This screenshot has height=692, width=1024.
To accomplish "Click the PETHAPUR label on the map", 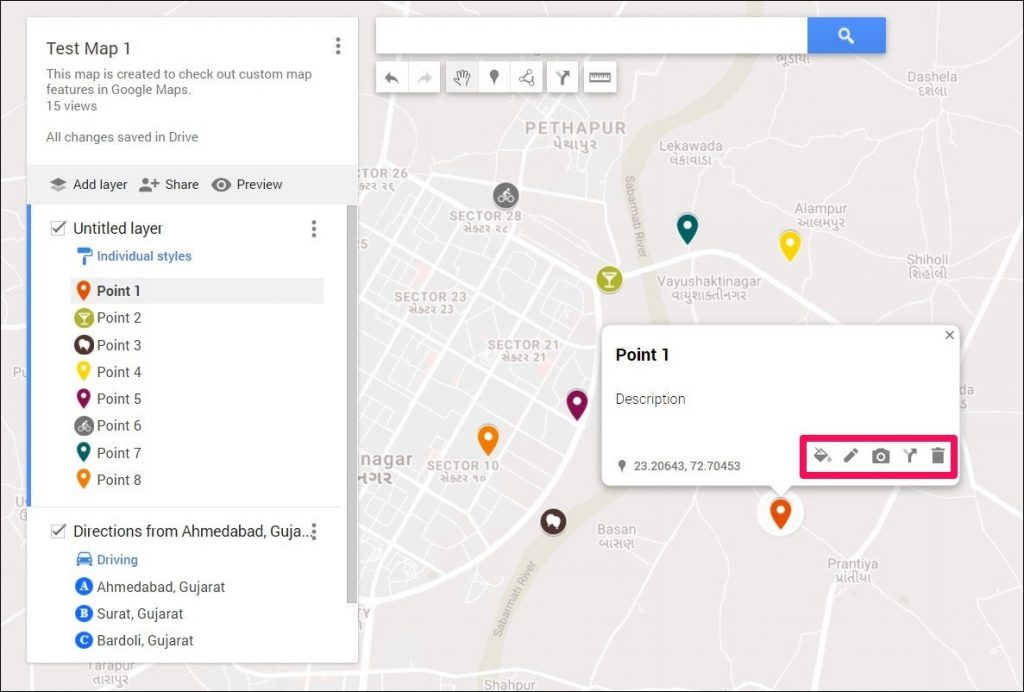I will point(575,128).
